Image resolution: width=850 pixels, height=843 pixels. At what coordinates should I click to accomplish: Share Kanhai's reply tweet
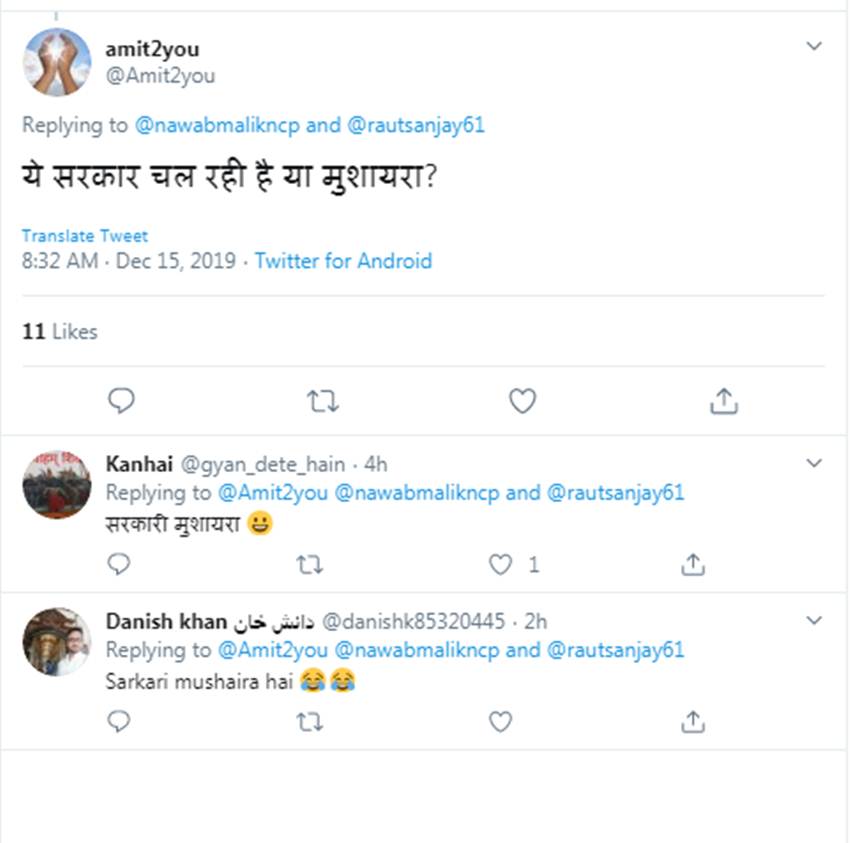(x=692, y=565)
